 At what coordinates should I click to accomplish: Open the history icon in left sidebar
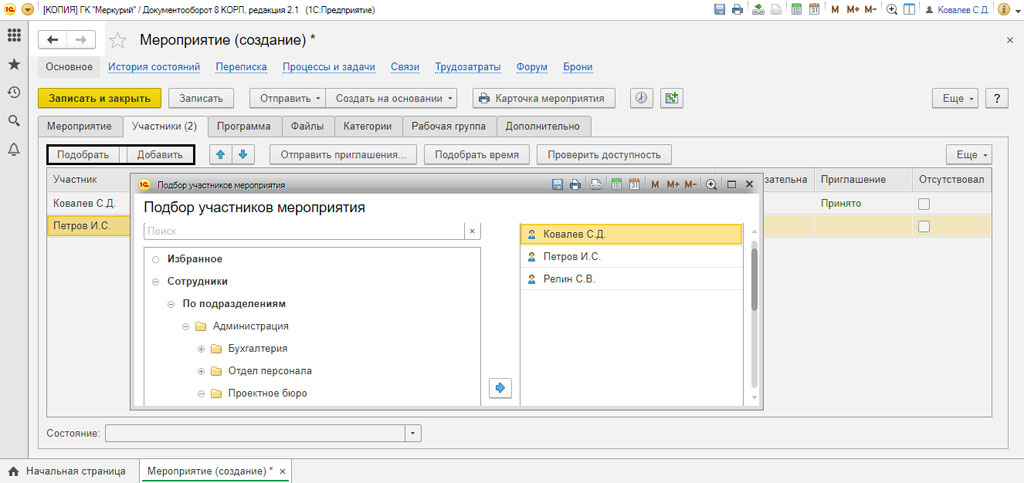[14, 92]
